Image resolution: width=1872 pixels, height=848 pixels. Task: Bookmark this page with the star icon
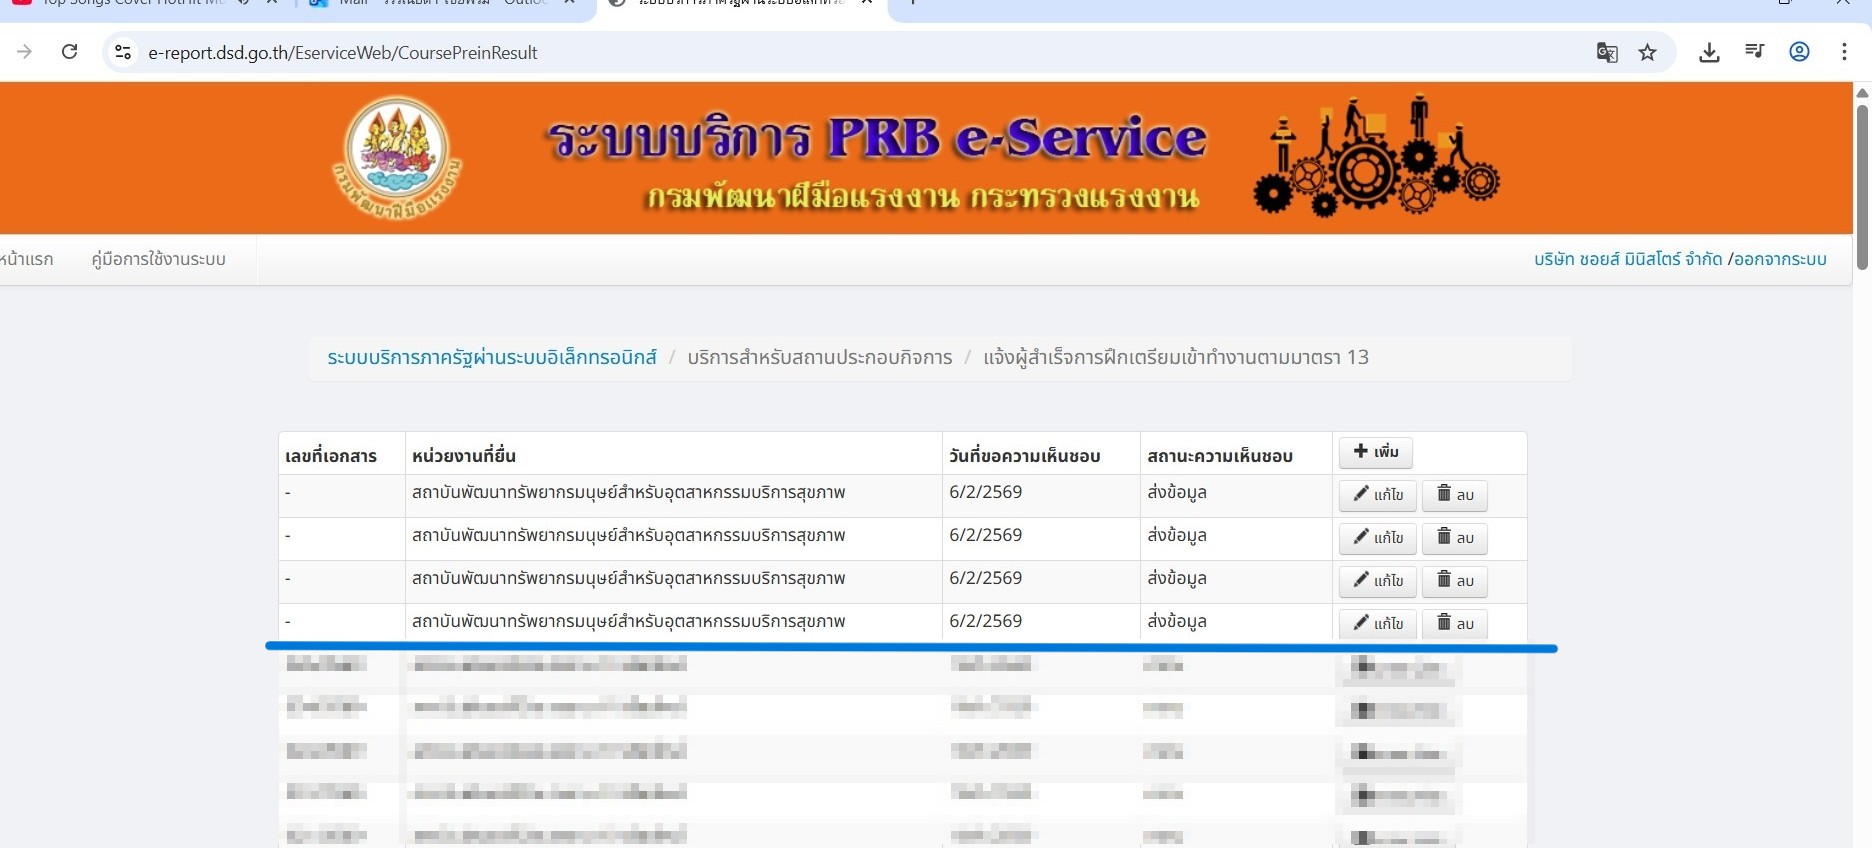click(1647, 53)
